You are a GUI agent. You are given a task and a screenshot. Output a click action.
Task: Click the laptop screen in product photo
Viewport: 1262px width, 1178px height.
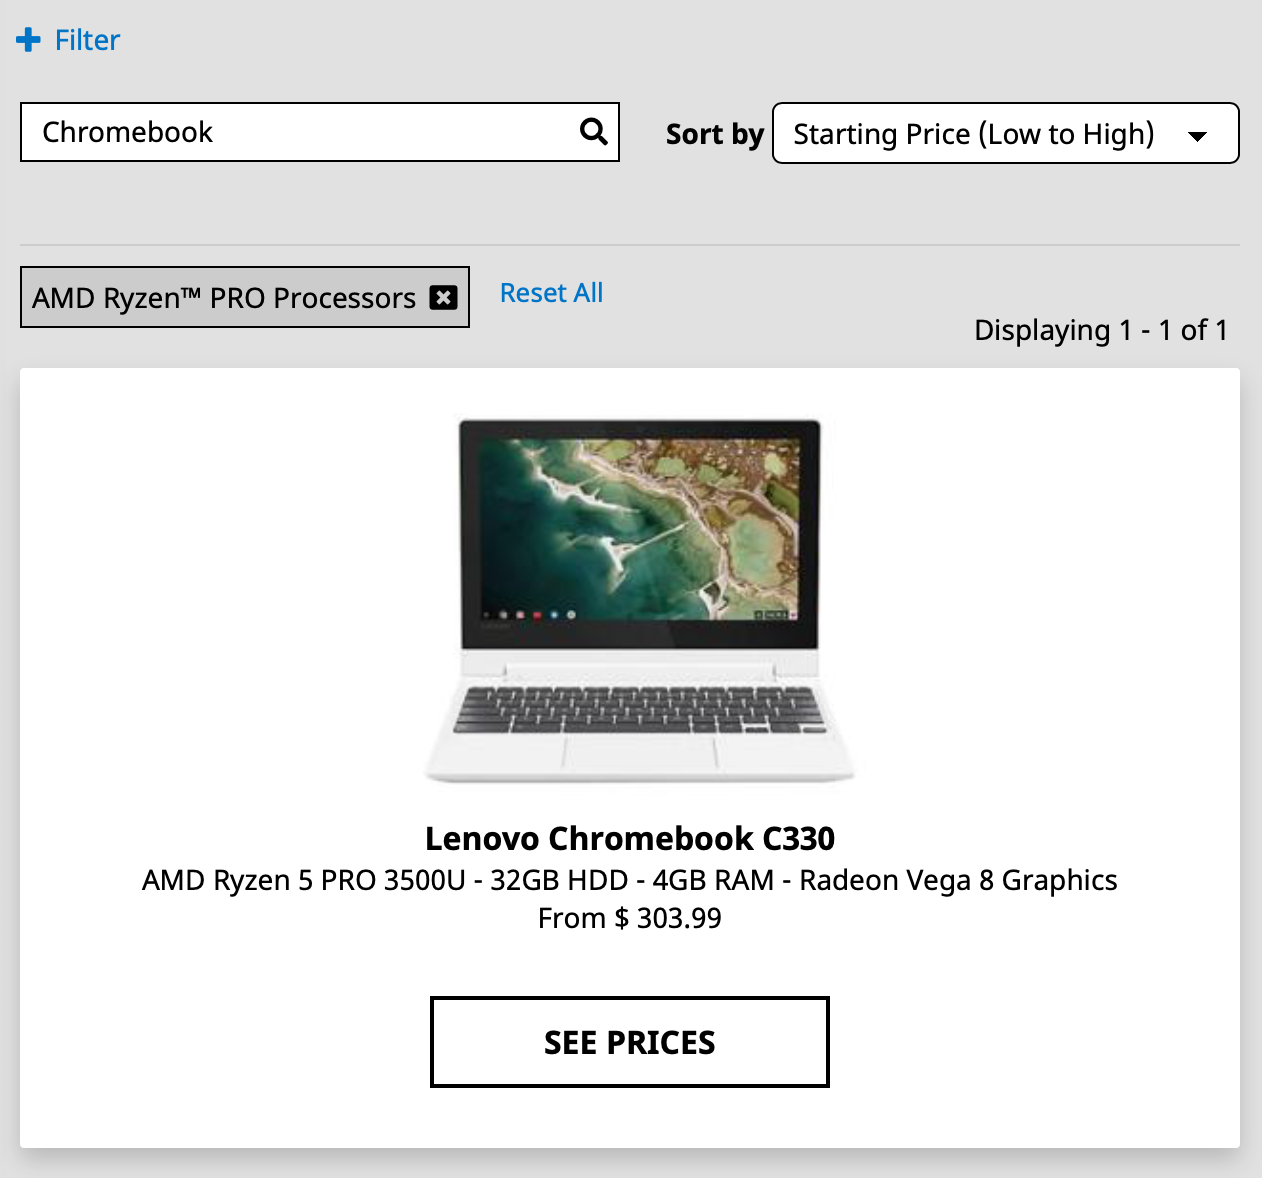640,530
